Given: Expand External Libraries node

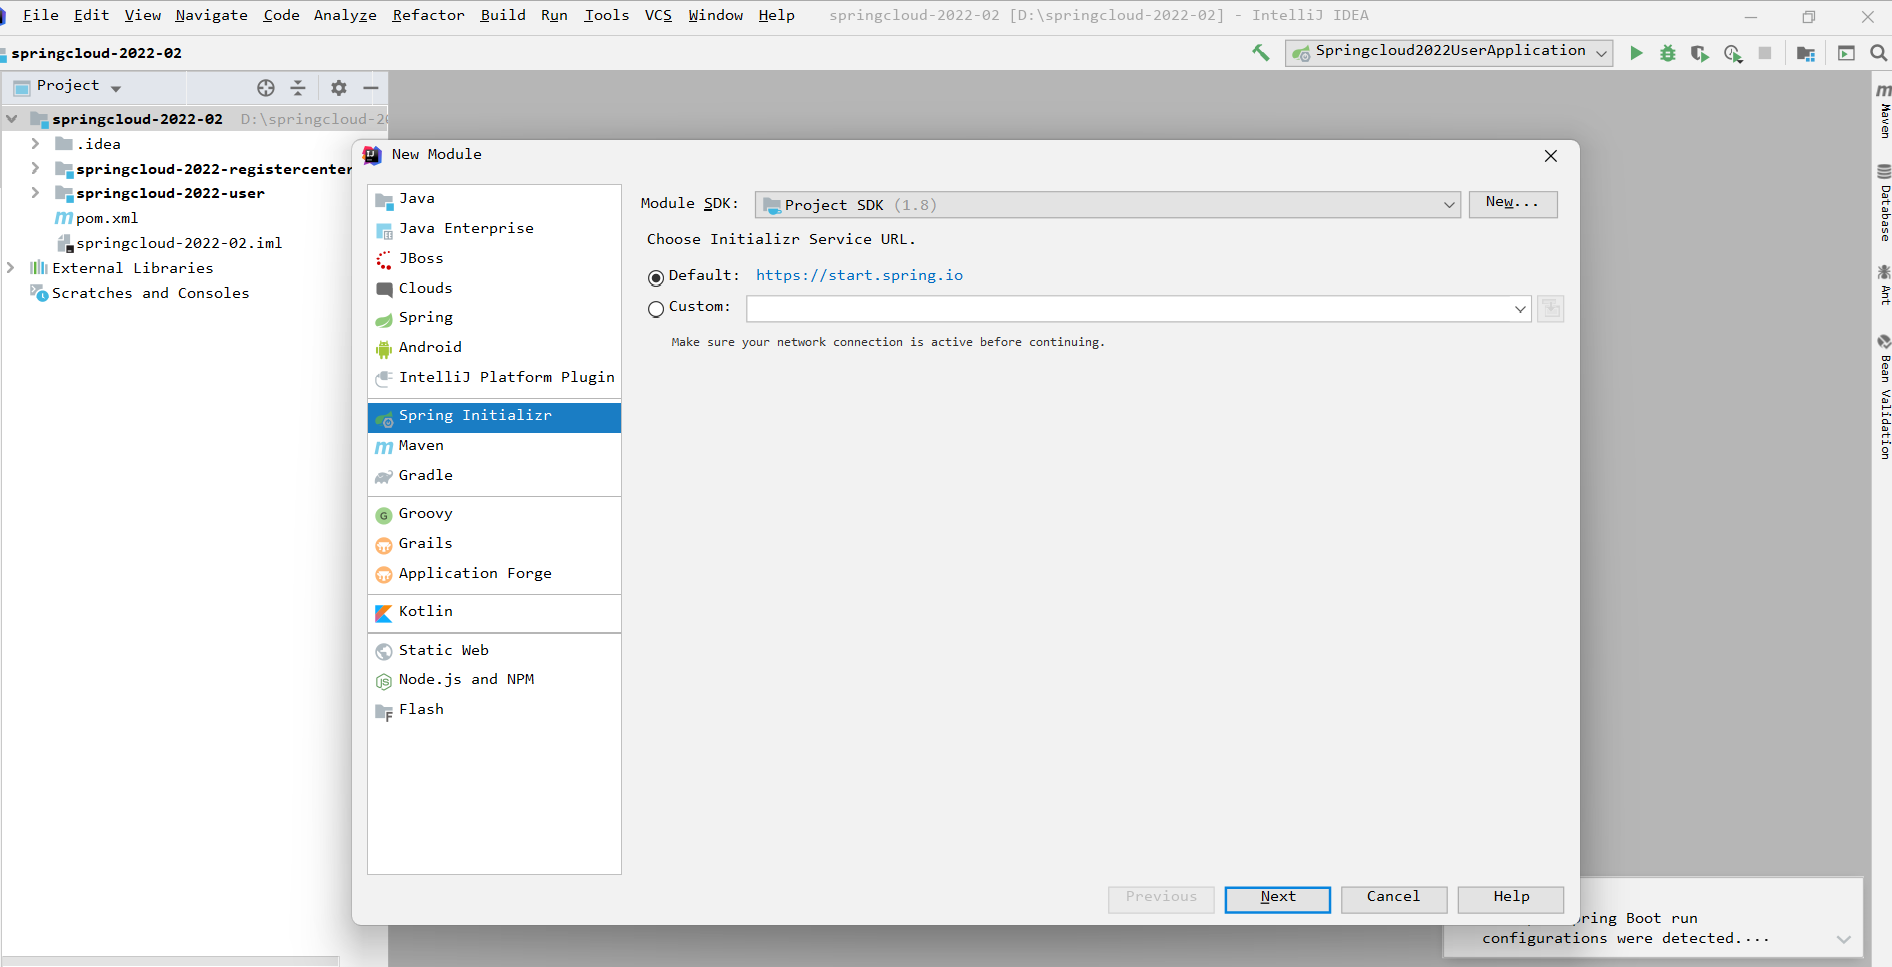Looking at the screenshot, I should point(12,268).
